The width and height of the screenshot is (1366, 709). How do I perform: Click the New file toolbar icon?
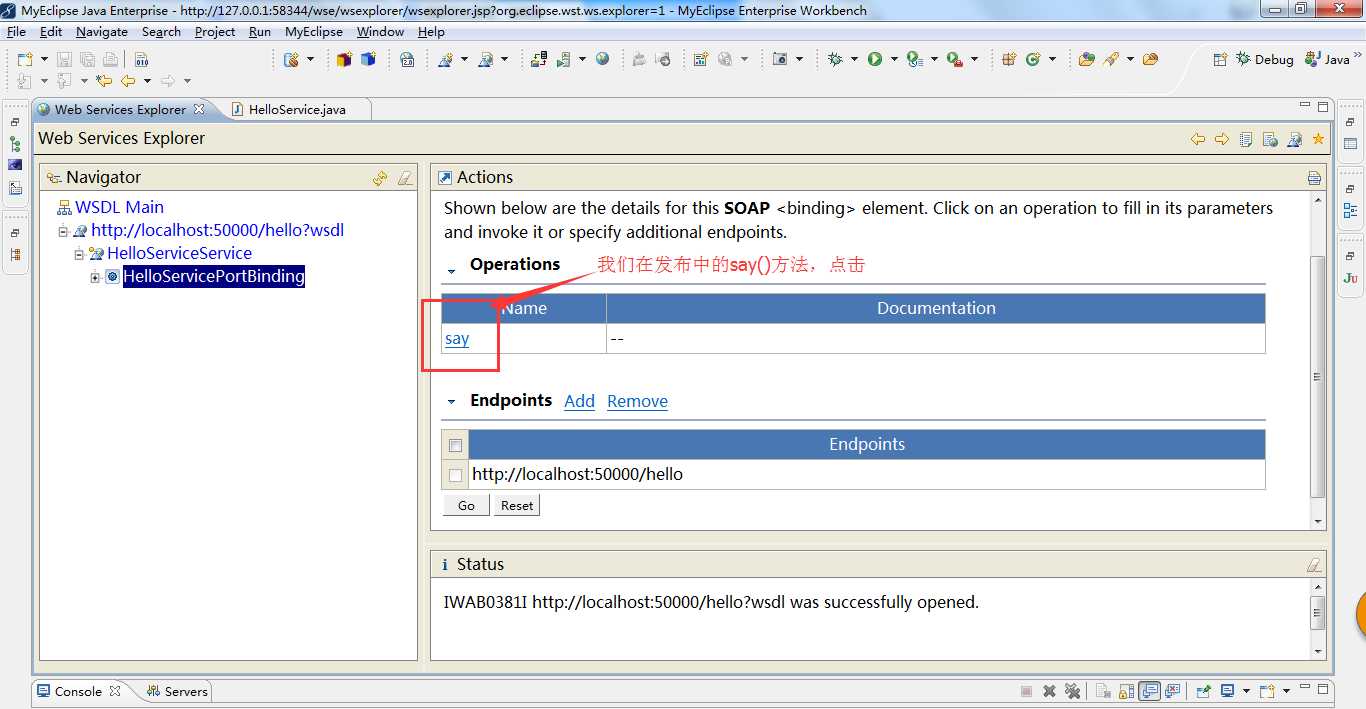tap(24, 60)
